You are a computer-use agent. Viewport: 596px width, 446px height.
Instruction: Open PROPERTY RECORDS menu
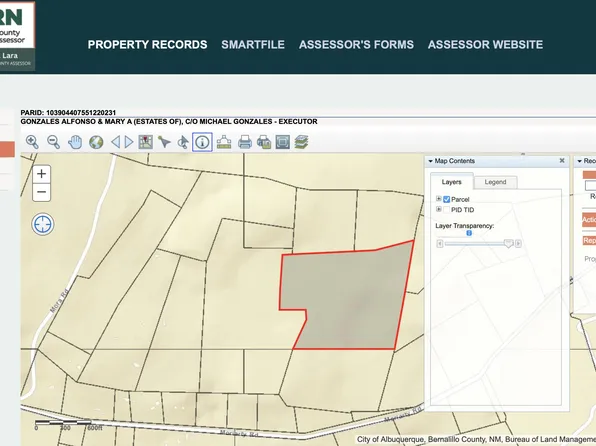point(147,44)
